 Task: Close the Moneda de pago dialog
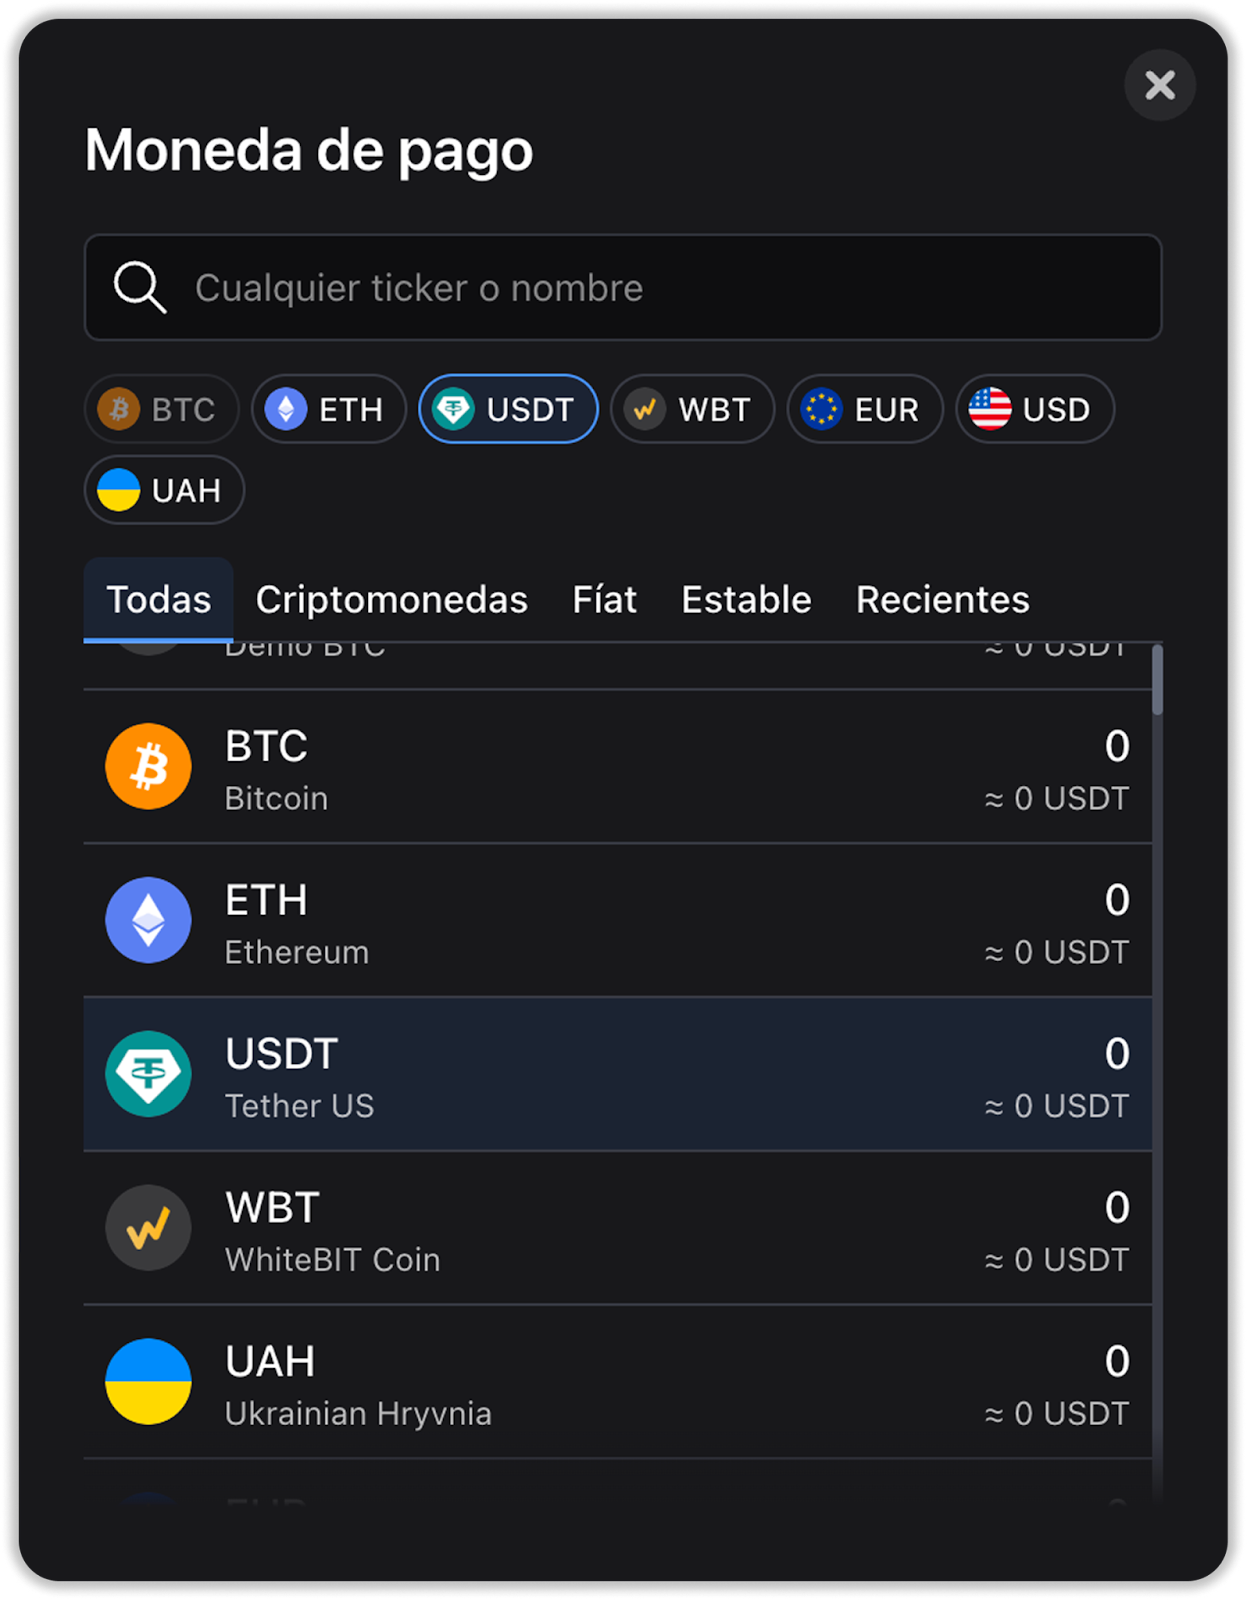1159,85
